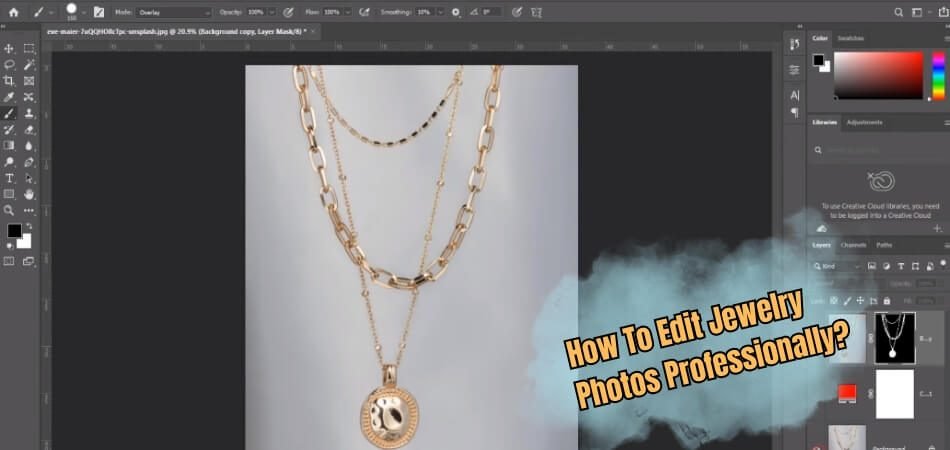Open the Edit Toolbar three-dots menu
Viewport: 950px width, 450px height.
tap(28, 210)
